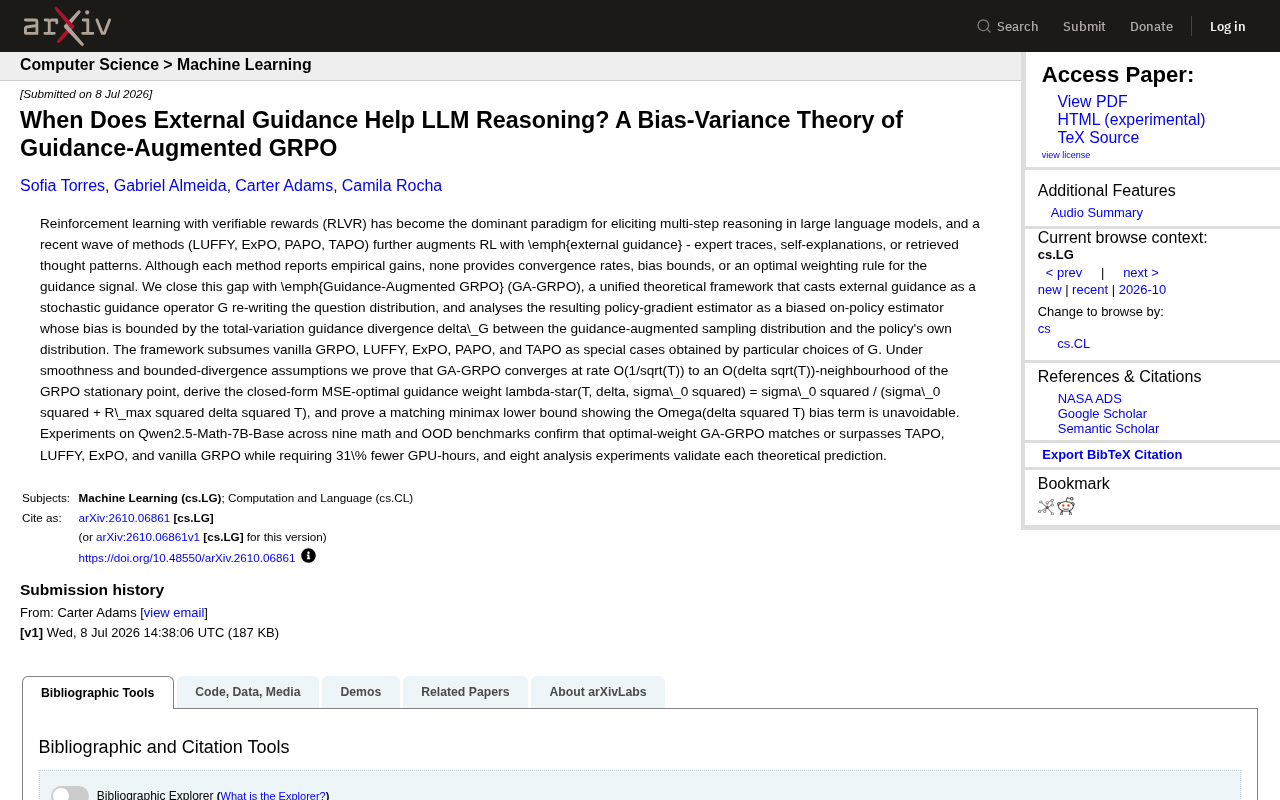The image size is (1280, 800).
Task: Open the 2026-10 listing
Action: point(1142,290)
